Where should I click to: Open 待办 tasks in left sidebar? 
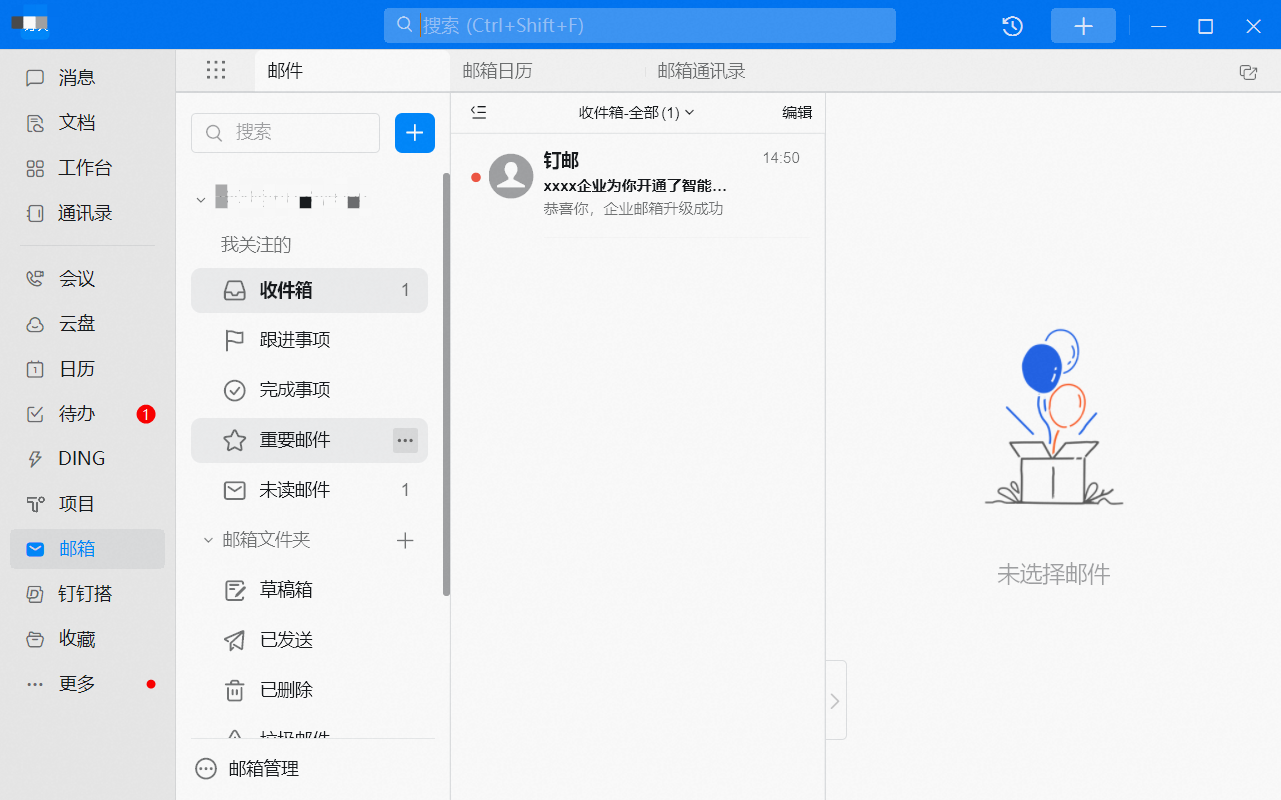(76, 414)
